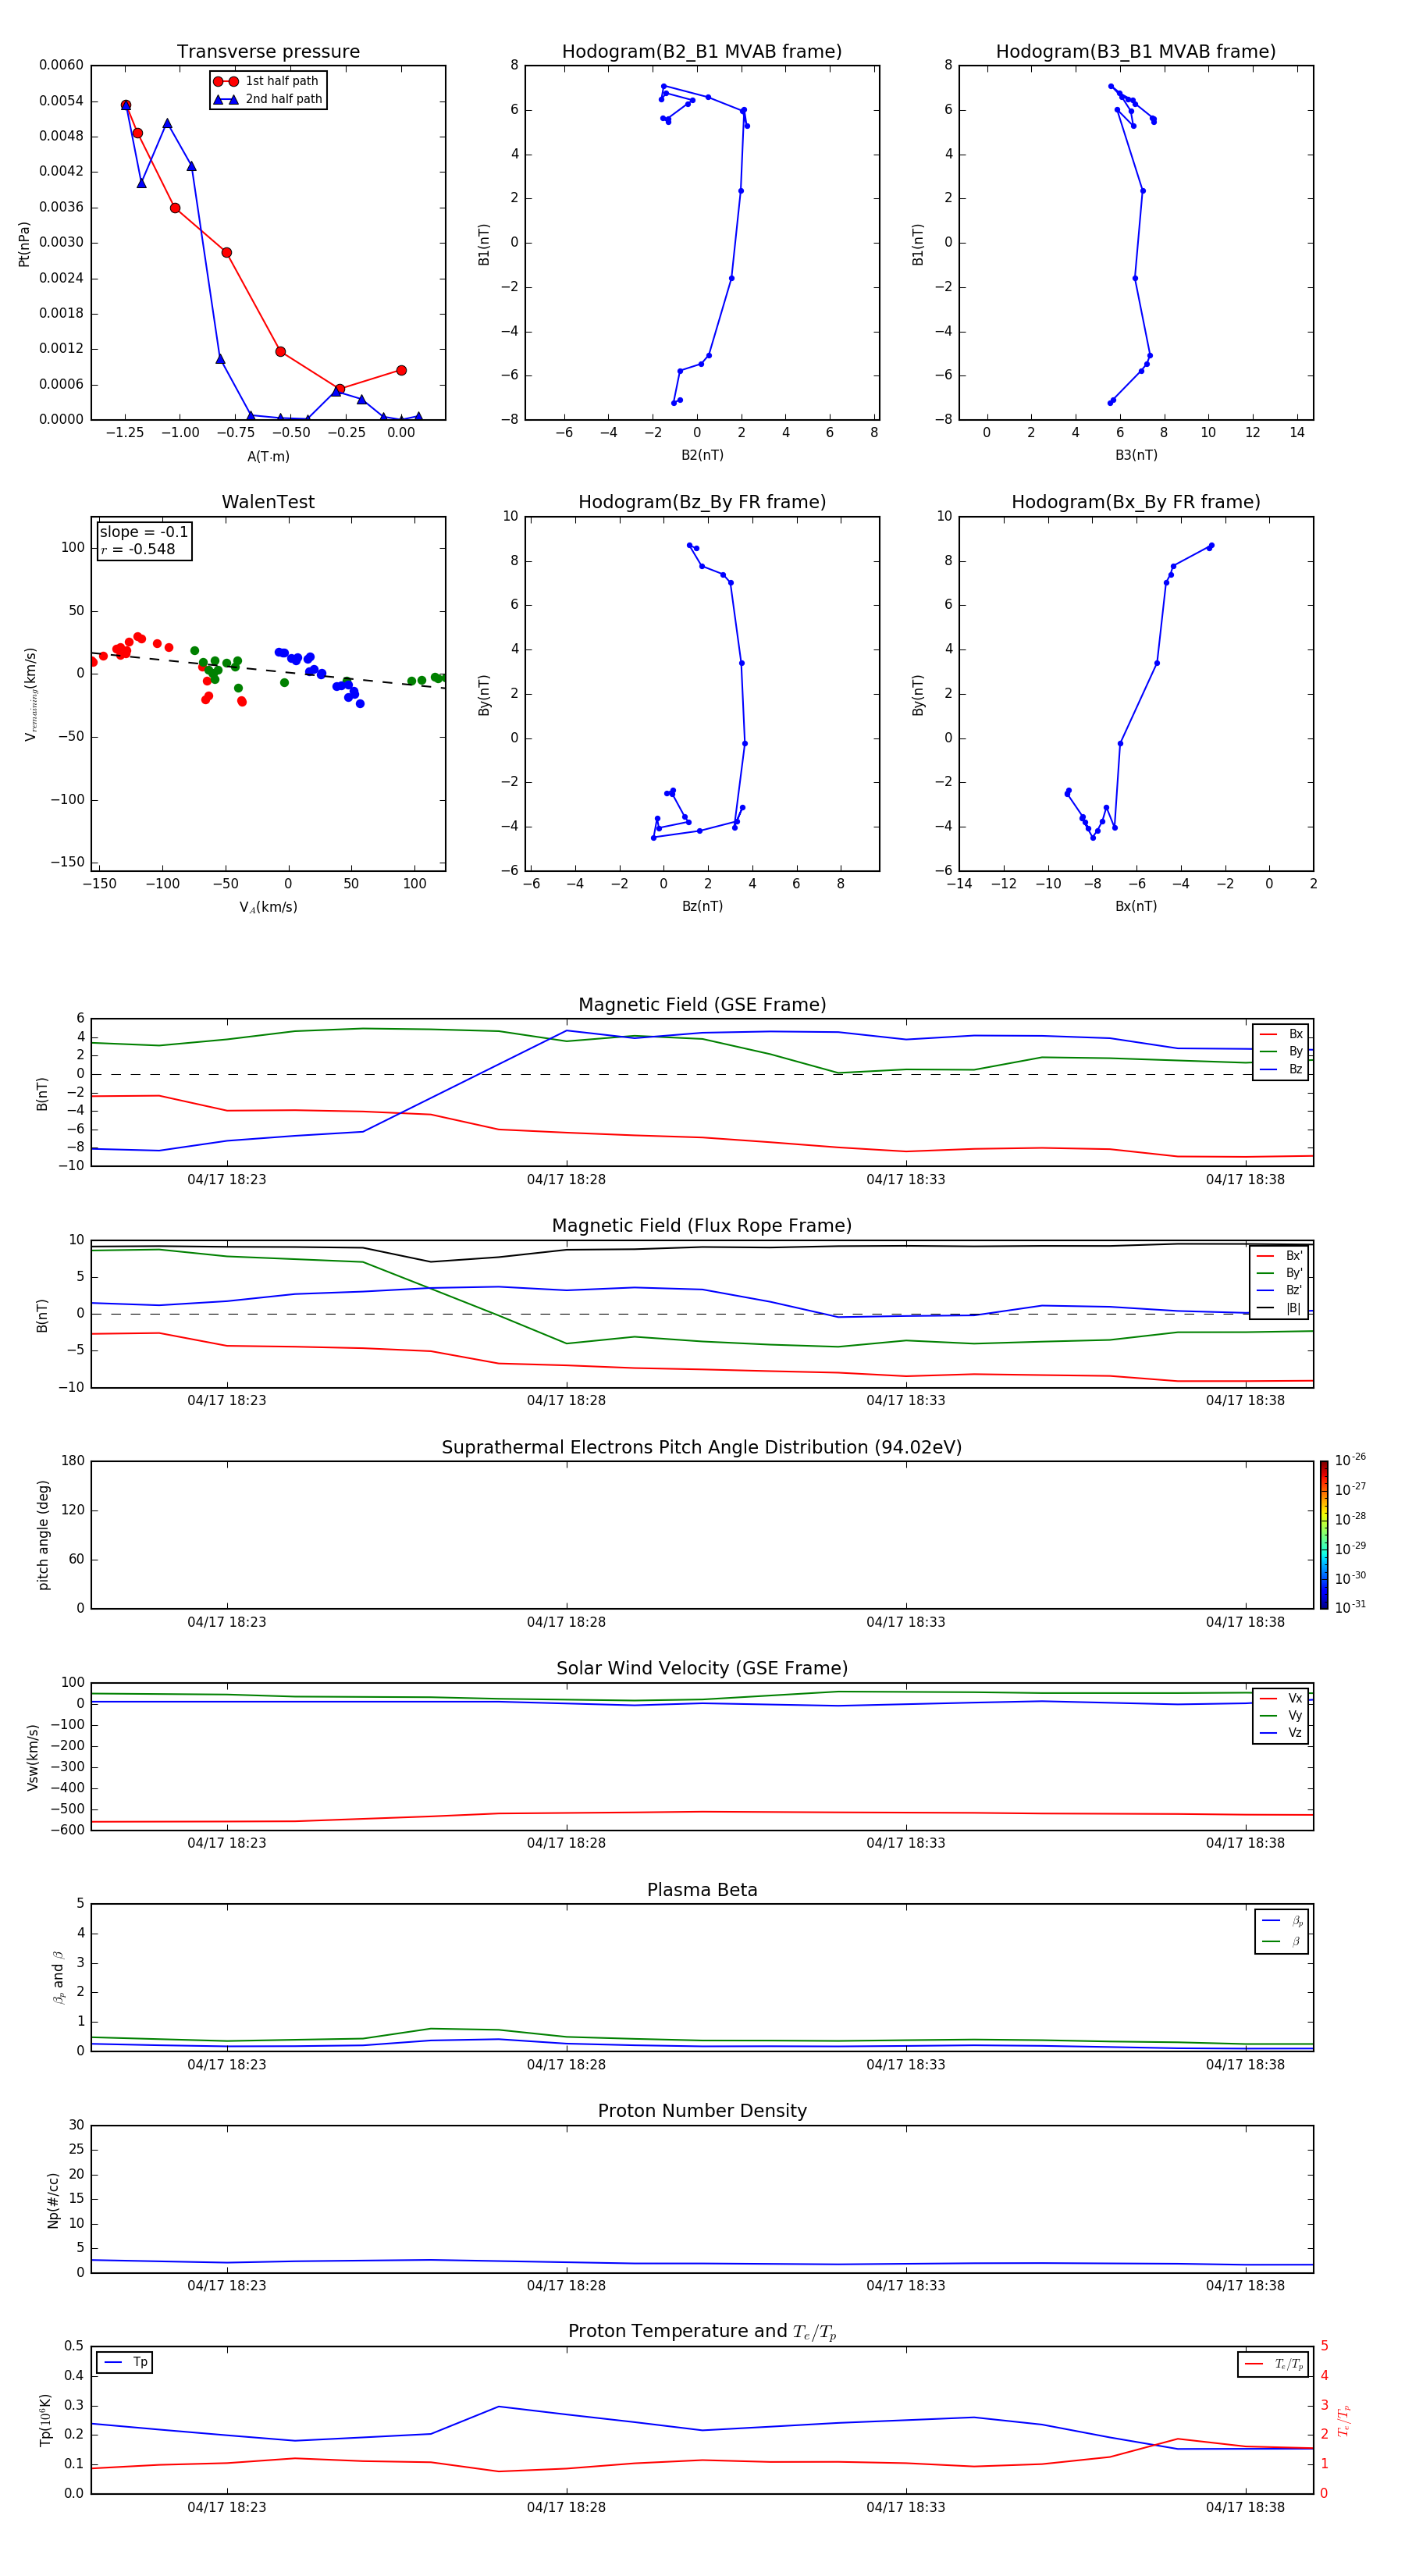Click the 'Transverse pressure' plot title

268,51
